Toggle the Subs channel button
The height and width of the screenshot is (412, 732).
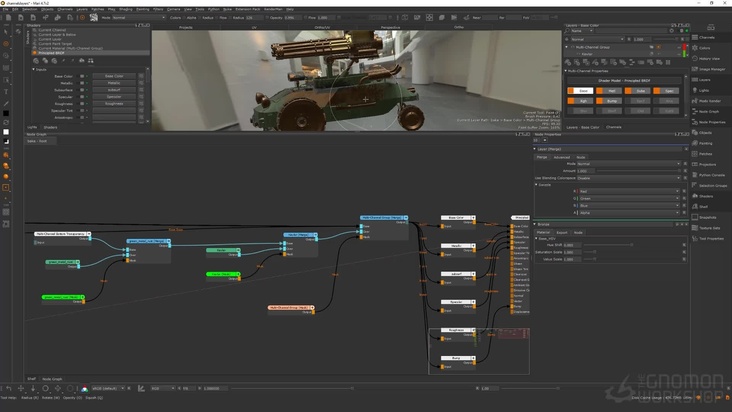point(638,91)
